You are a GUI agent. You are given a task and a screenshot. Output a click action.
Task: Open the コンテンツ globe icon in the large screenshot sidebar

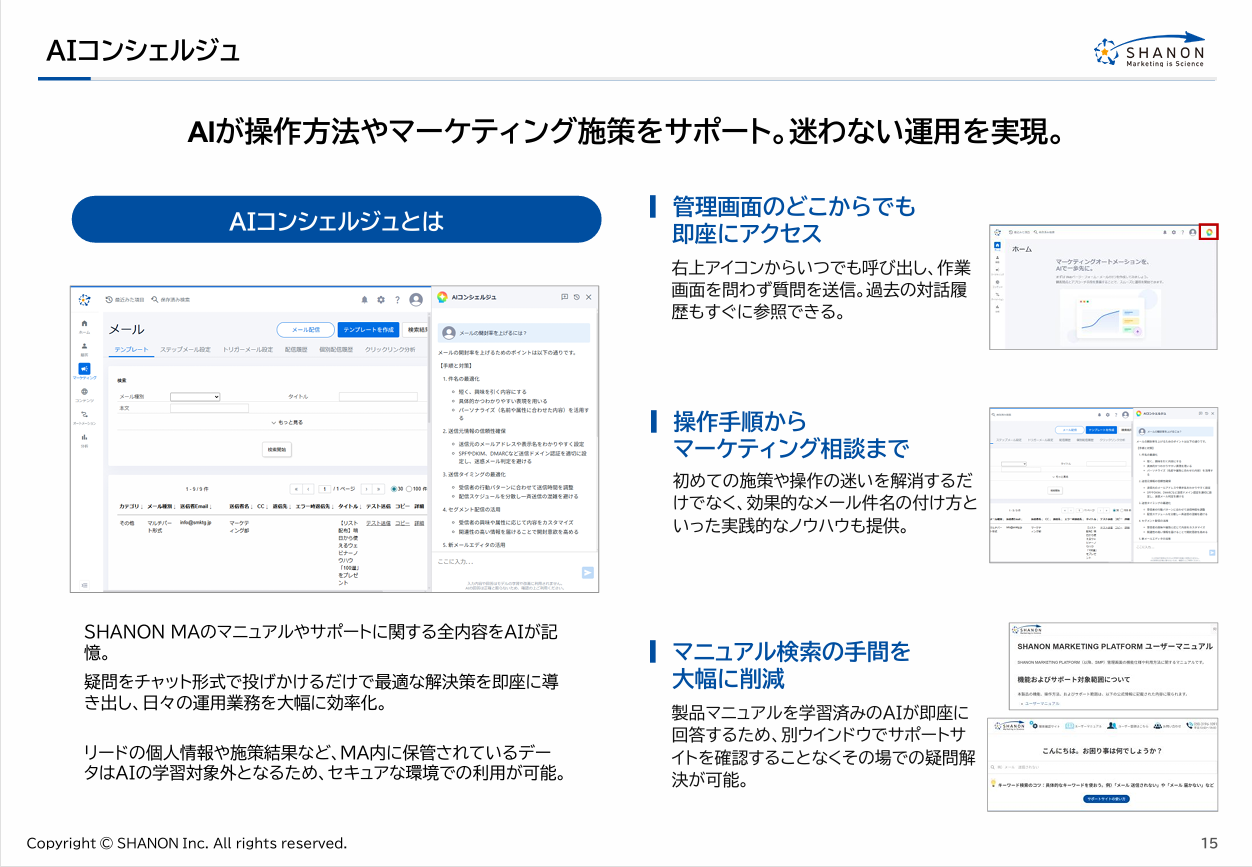pyautogui.click(x=84, y=391)
